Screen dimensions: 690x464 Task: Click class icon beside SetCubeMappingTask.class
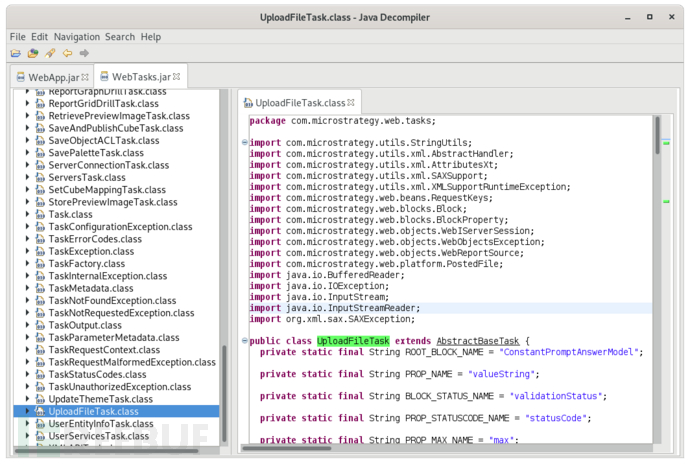click(x=40, y=190)
